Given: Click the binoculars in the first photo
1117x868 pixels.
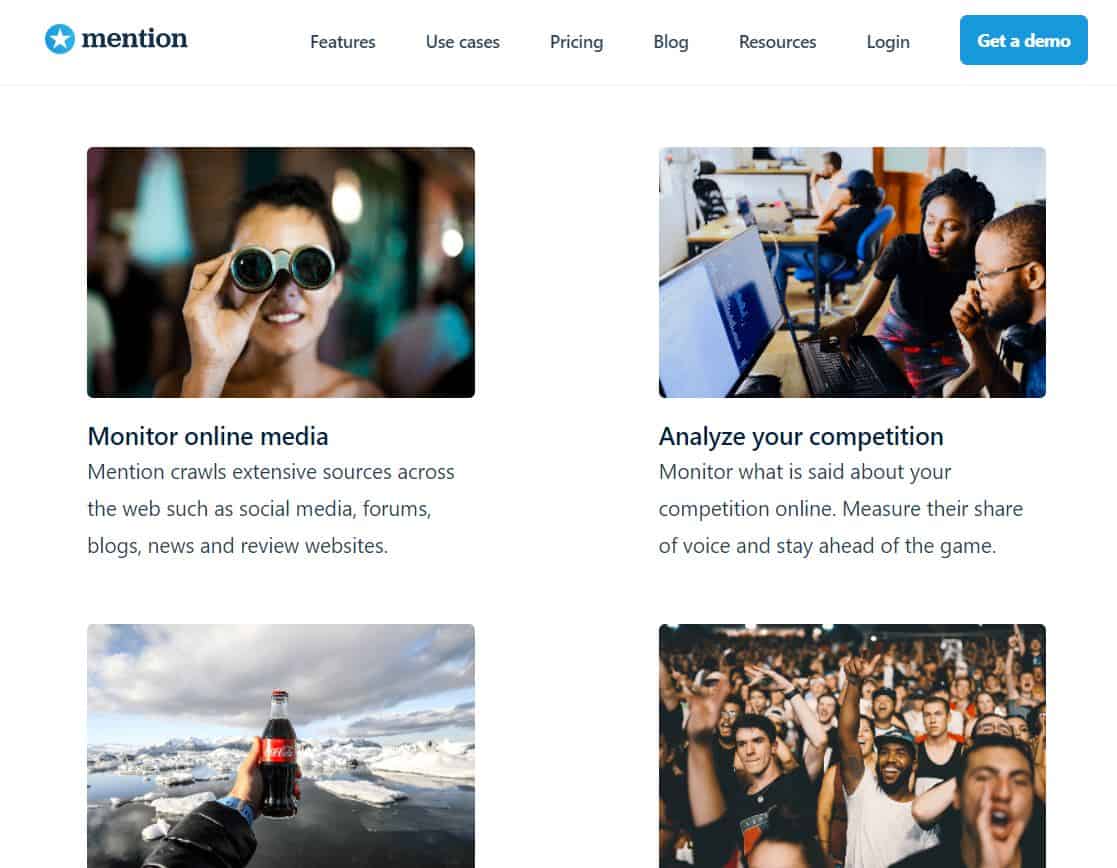Looking at the screenshot, I should tap(282, 267).
